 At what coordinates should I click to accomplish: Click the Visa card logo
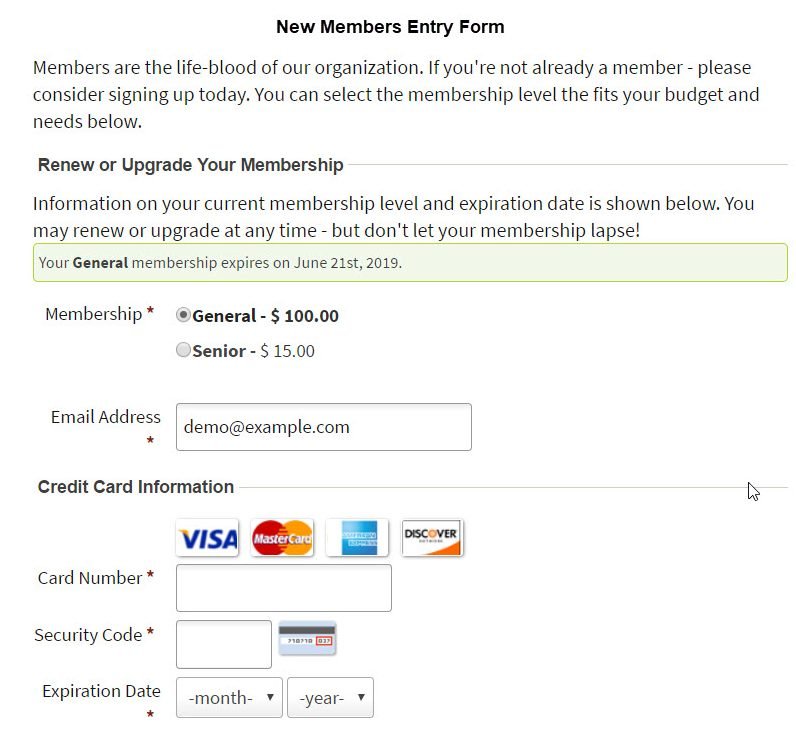[x=207, y=538]
